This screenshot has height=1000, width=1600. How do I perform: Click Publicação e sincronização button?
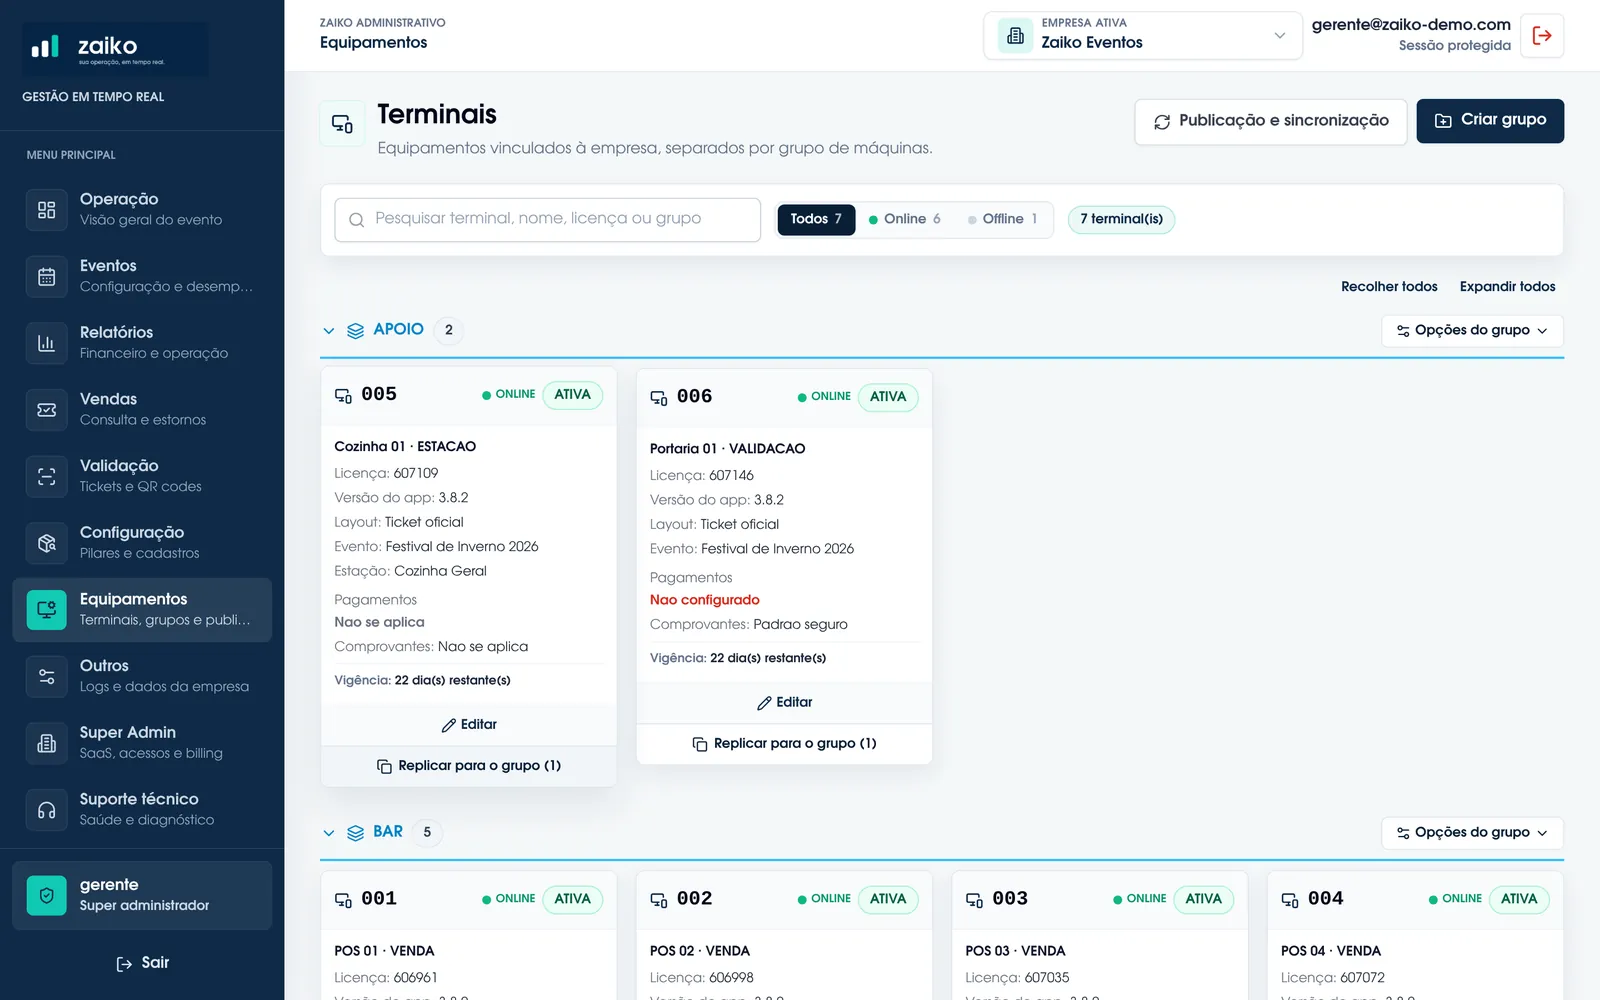pyautogui.click(x=1271, y=121)
